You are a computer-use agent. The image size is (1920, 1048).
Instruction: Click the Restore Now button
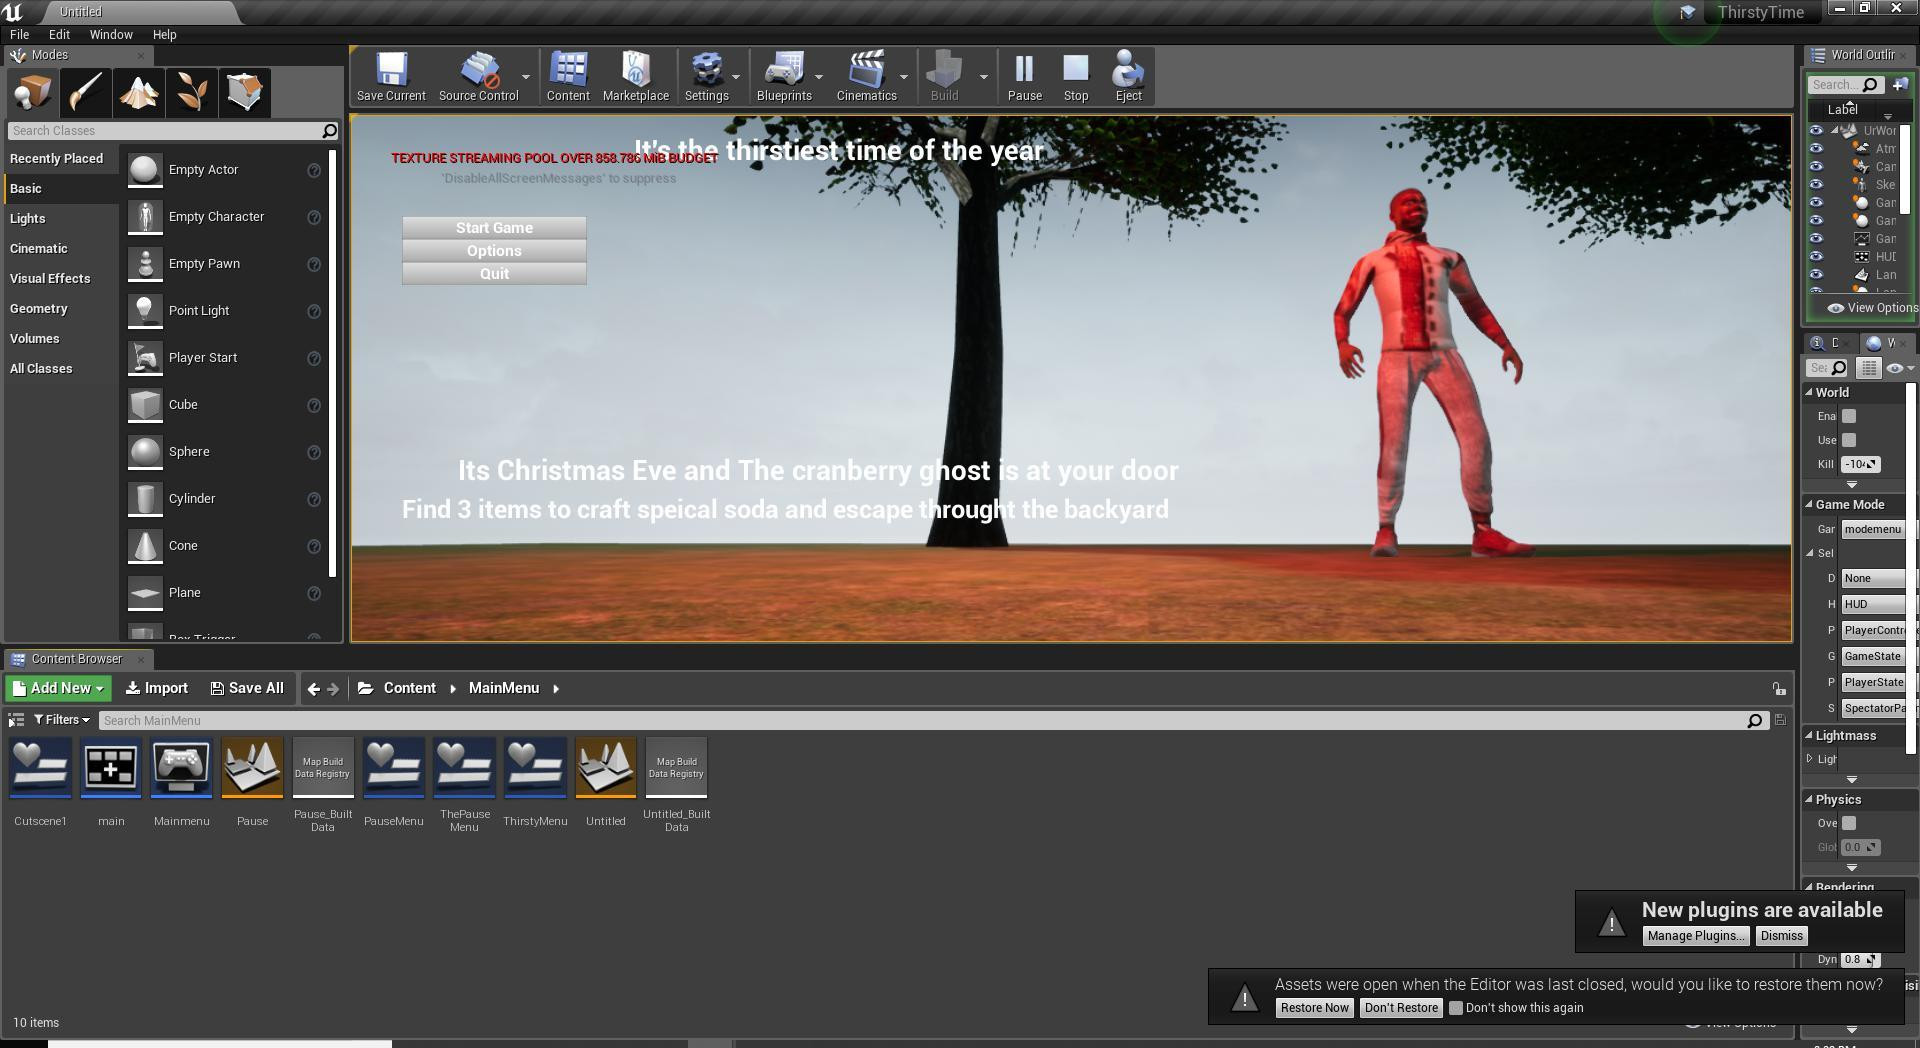pyautogui.click(x=1314, y=1008)
